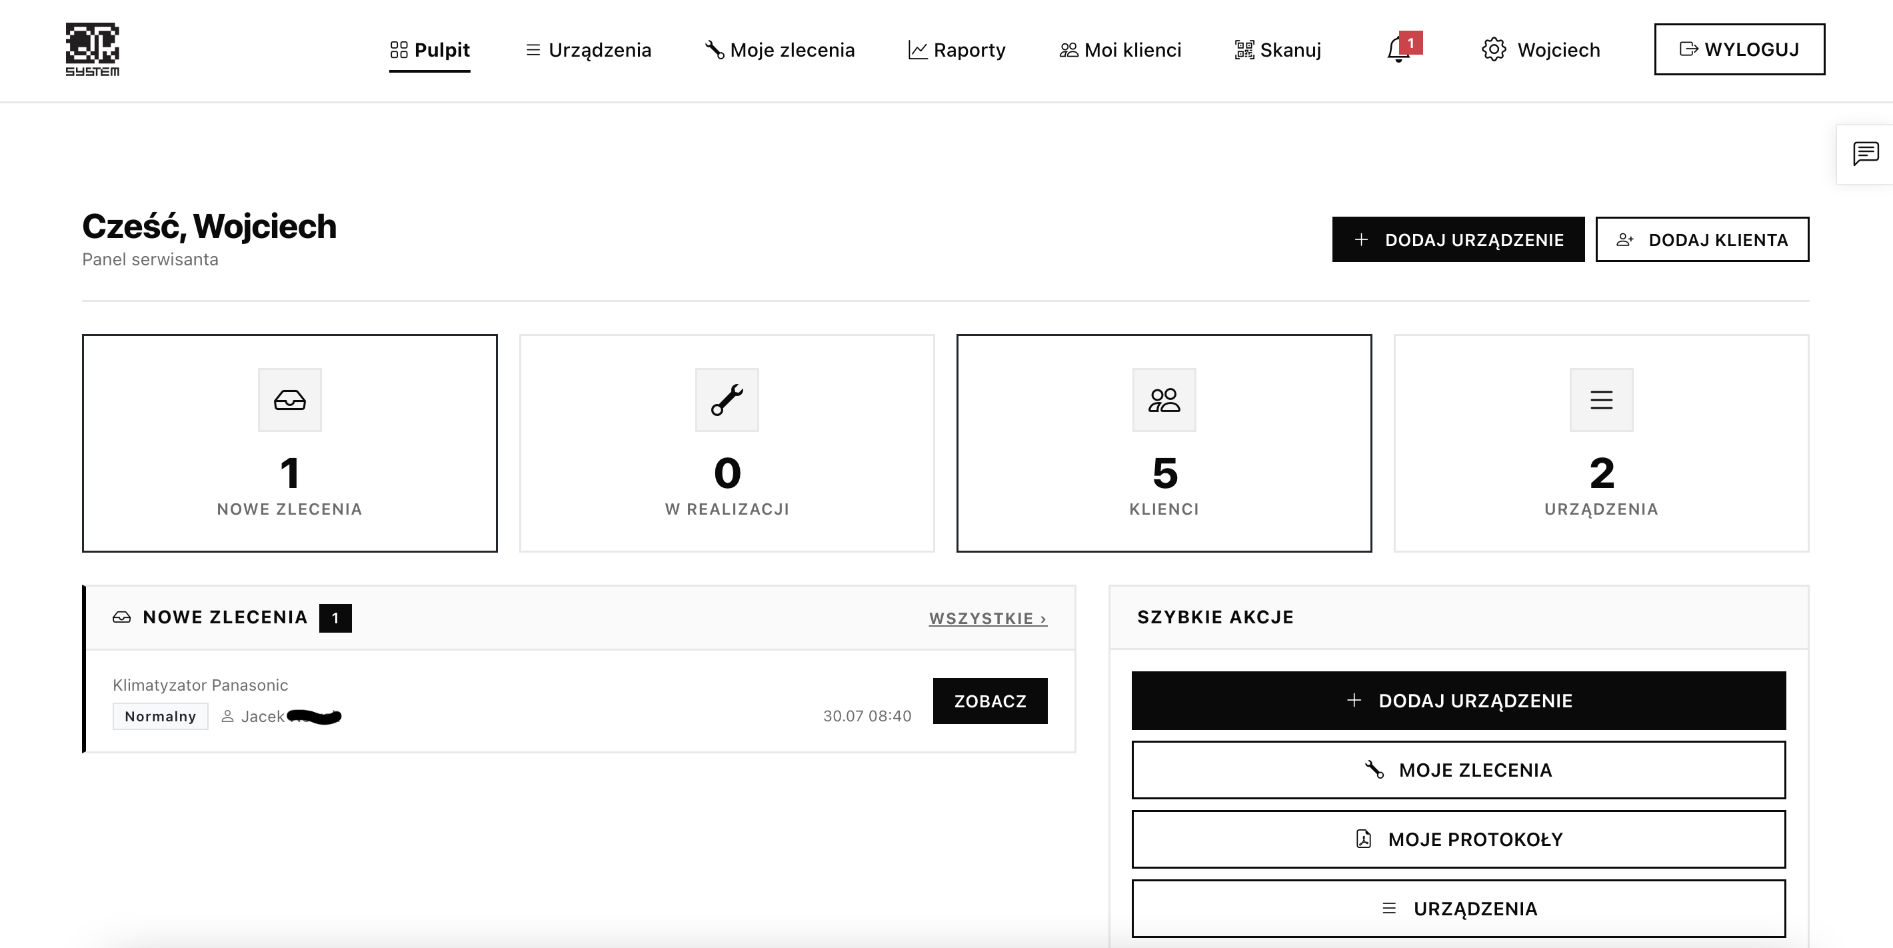Screen dimensions: 1893x948
Task: Click the inbox icon in Nowe zlecenia header
Action: click(x=122, y=618)
